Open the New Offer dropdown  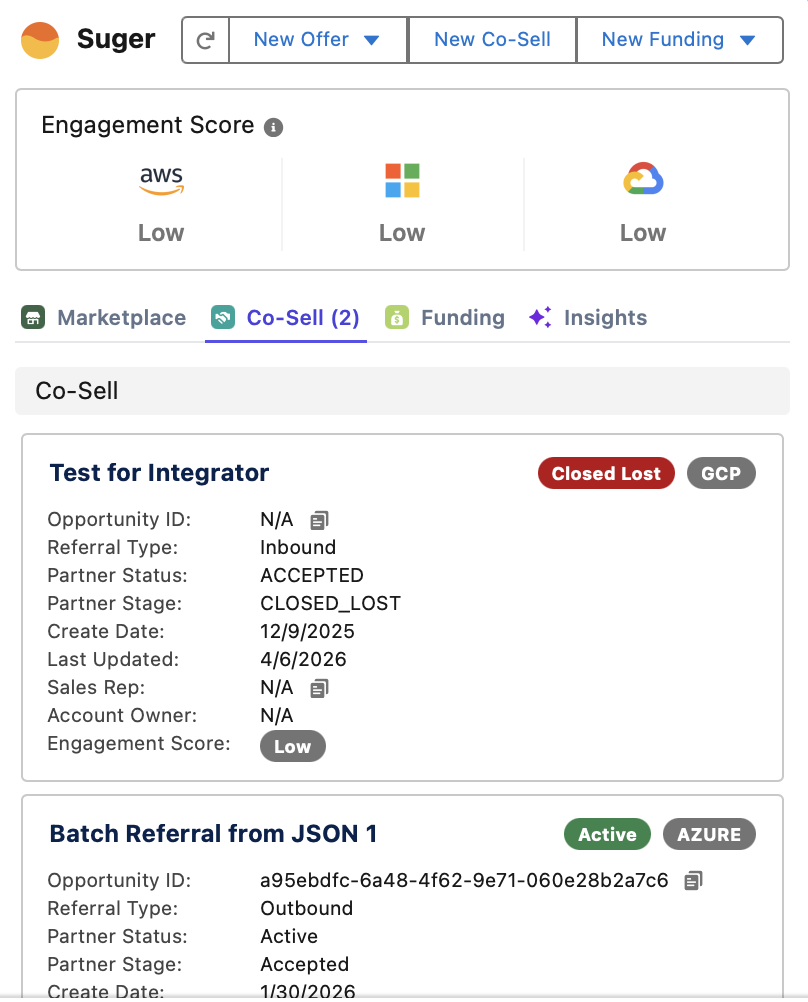click(317, 40)
